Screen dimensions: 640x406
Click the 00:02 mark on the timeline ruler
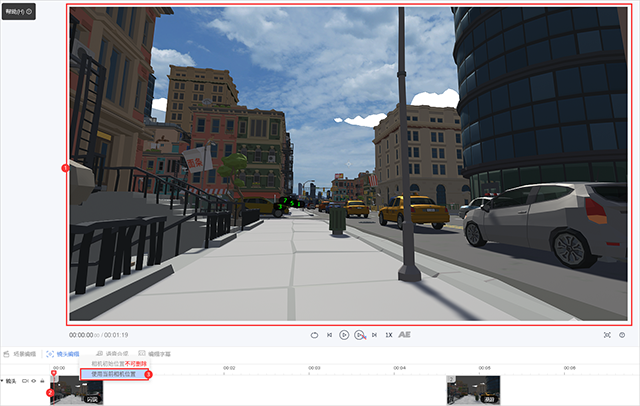[x=229, y=368]
